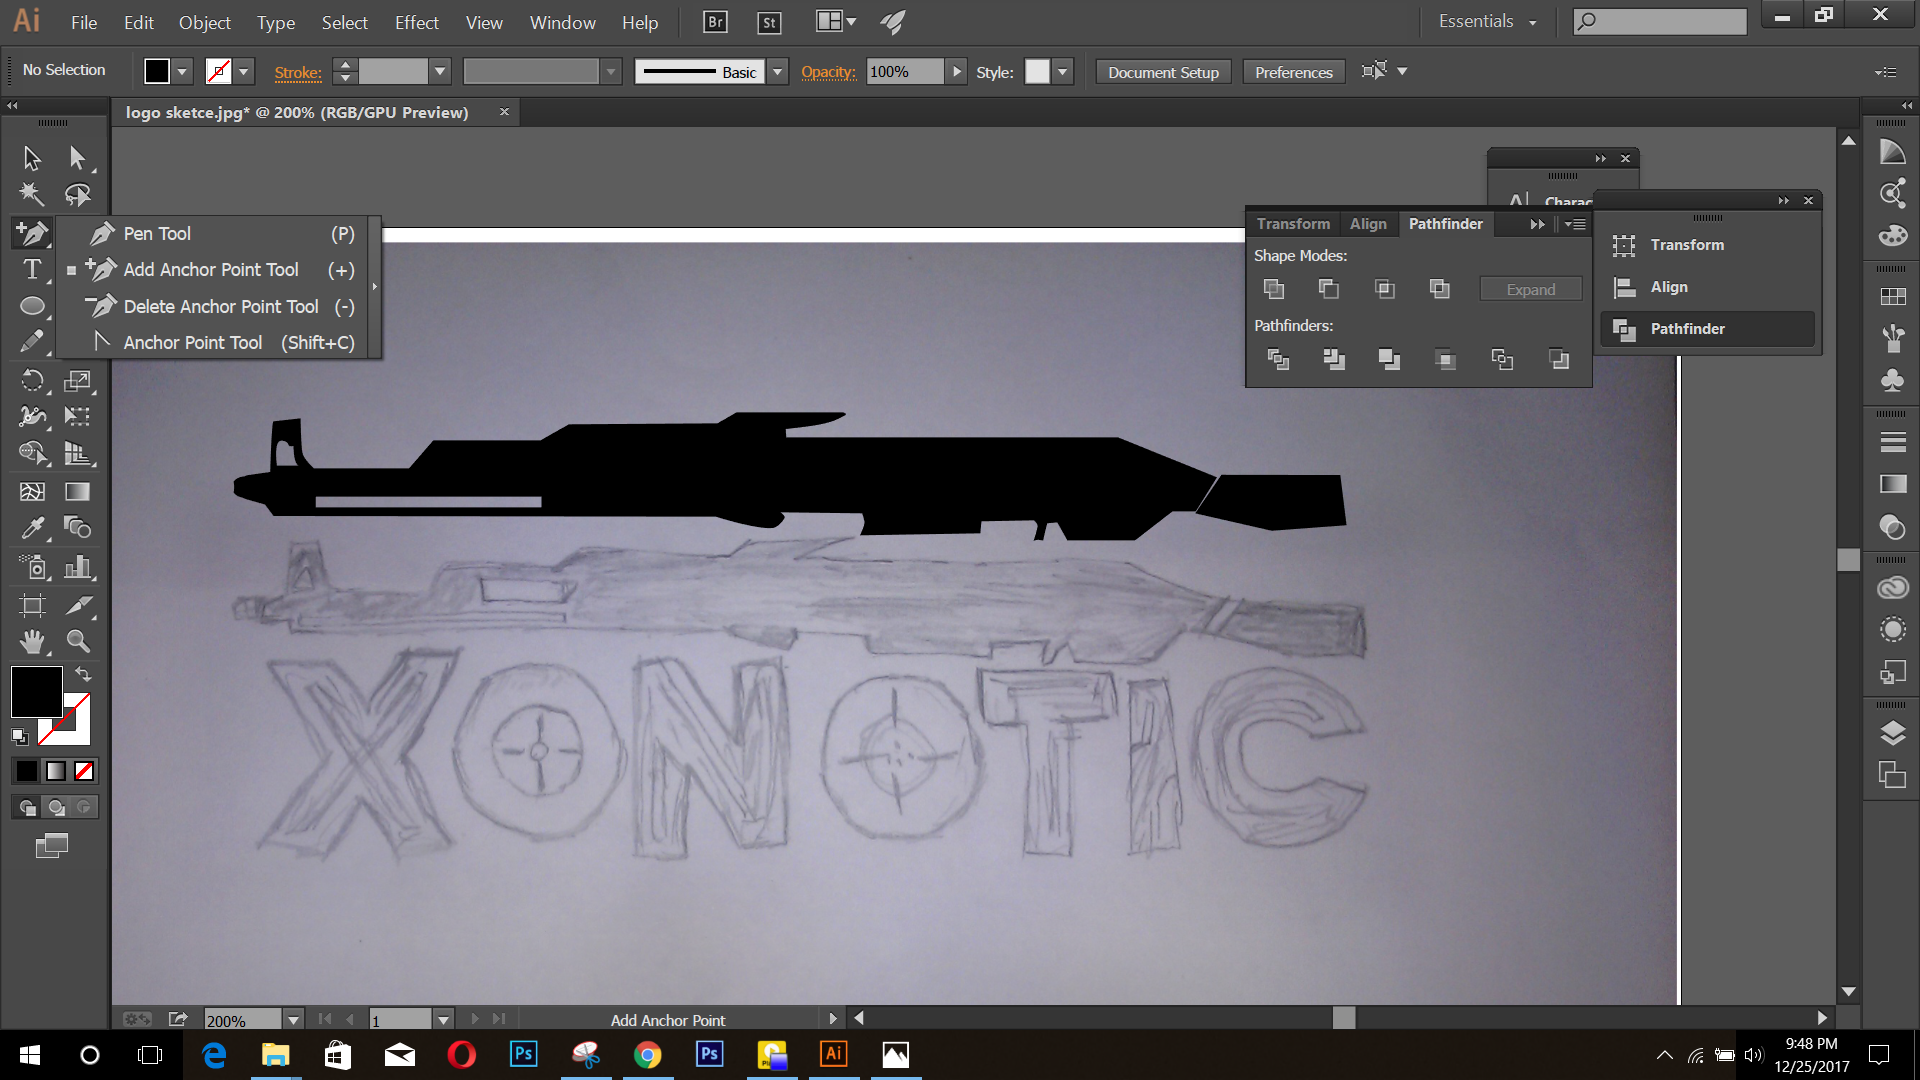Open the 200% zoom level dropdown

(293, 1020)
